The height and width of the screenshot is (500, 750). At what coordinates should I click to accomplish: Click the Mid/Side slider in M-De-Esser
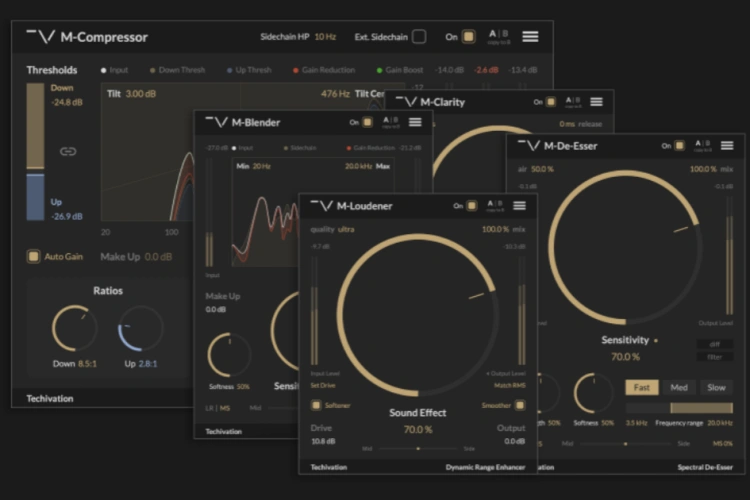(626, 444)
